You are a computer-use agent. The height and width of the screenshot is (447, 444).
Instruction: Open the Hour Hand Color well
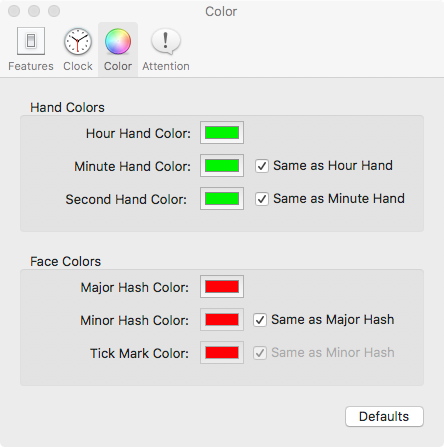(x=222, y=133)
